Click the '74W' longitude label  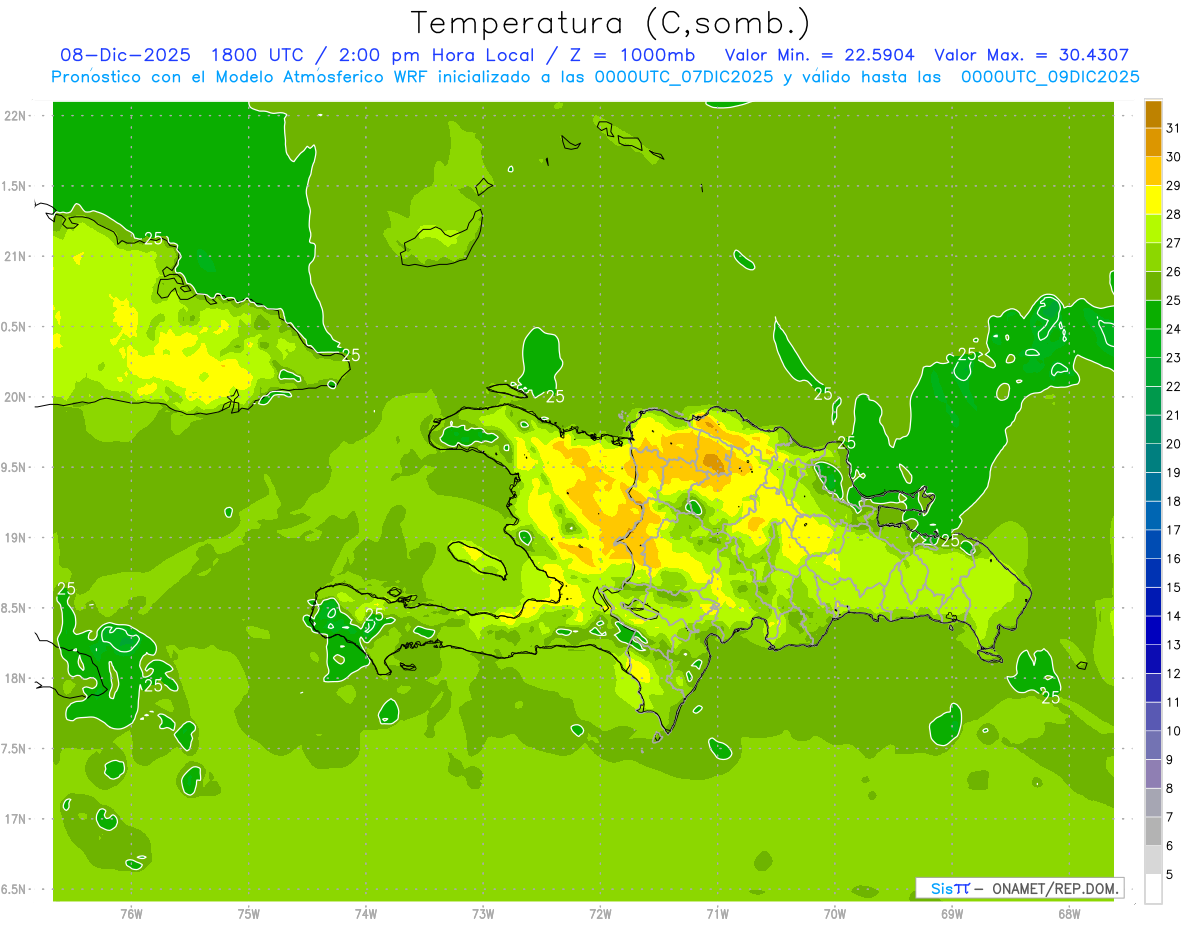pos(366,913)
